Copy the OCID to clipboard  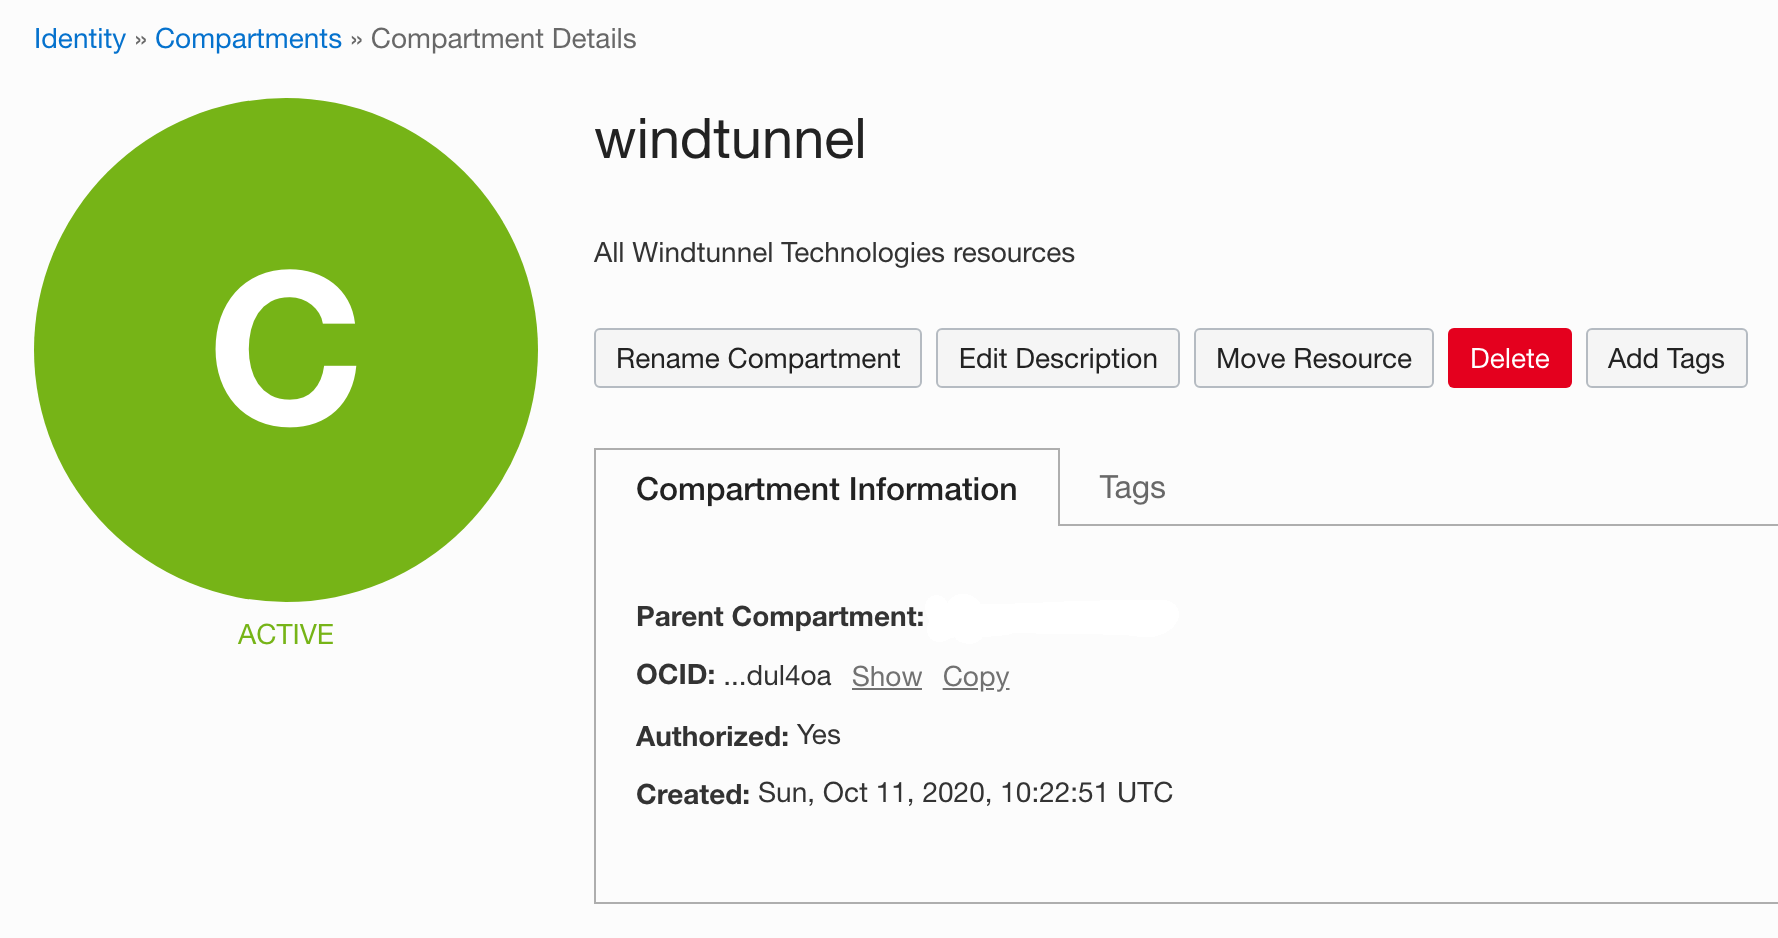(x=976, y=677)
